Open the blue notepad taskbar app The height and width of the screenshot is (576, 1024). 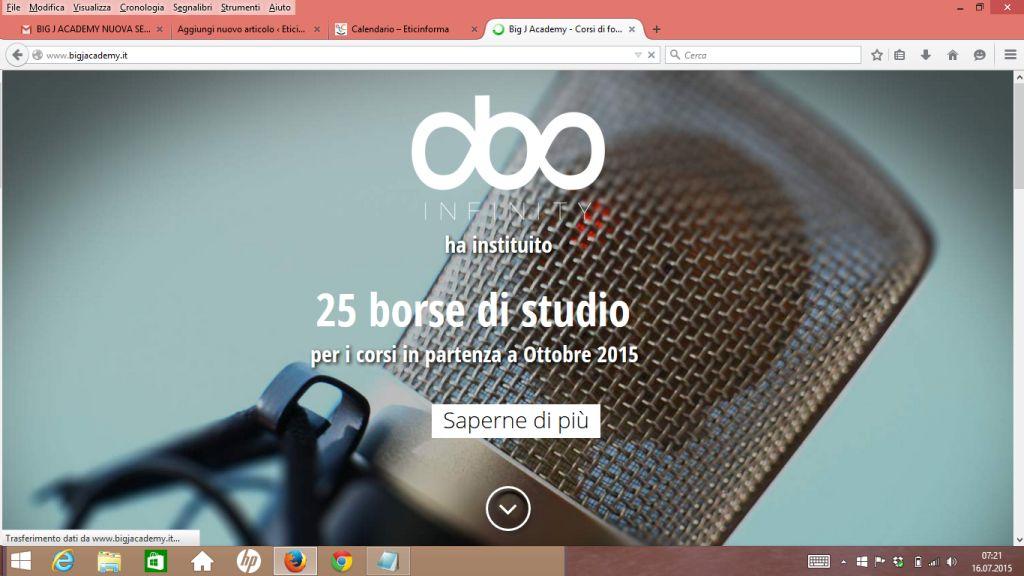click(x=388, y=561)
